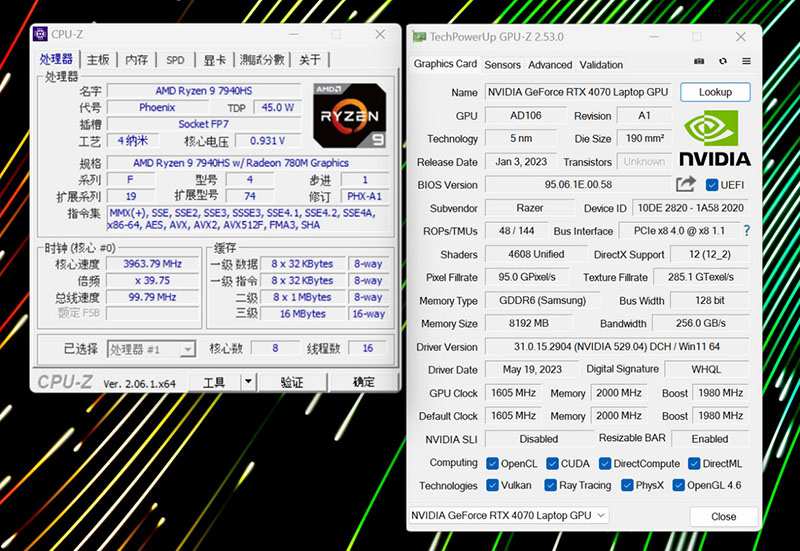The height and width of the screenshot is (551, 800).
Task: Click the Subvendor Razer value
Action: [x=530, y=208]
